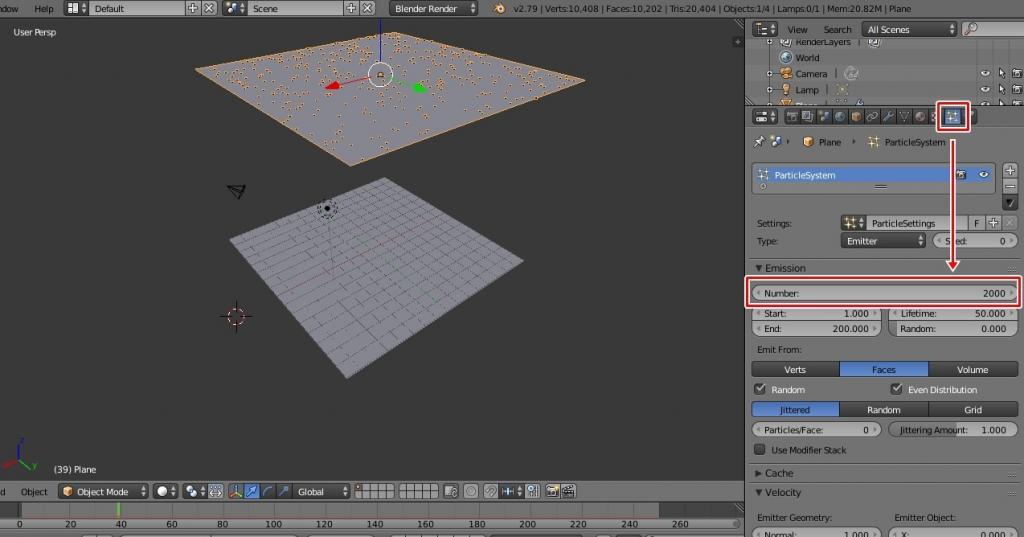Open the Material properties sphere tab

920,117
